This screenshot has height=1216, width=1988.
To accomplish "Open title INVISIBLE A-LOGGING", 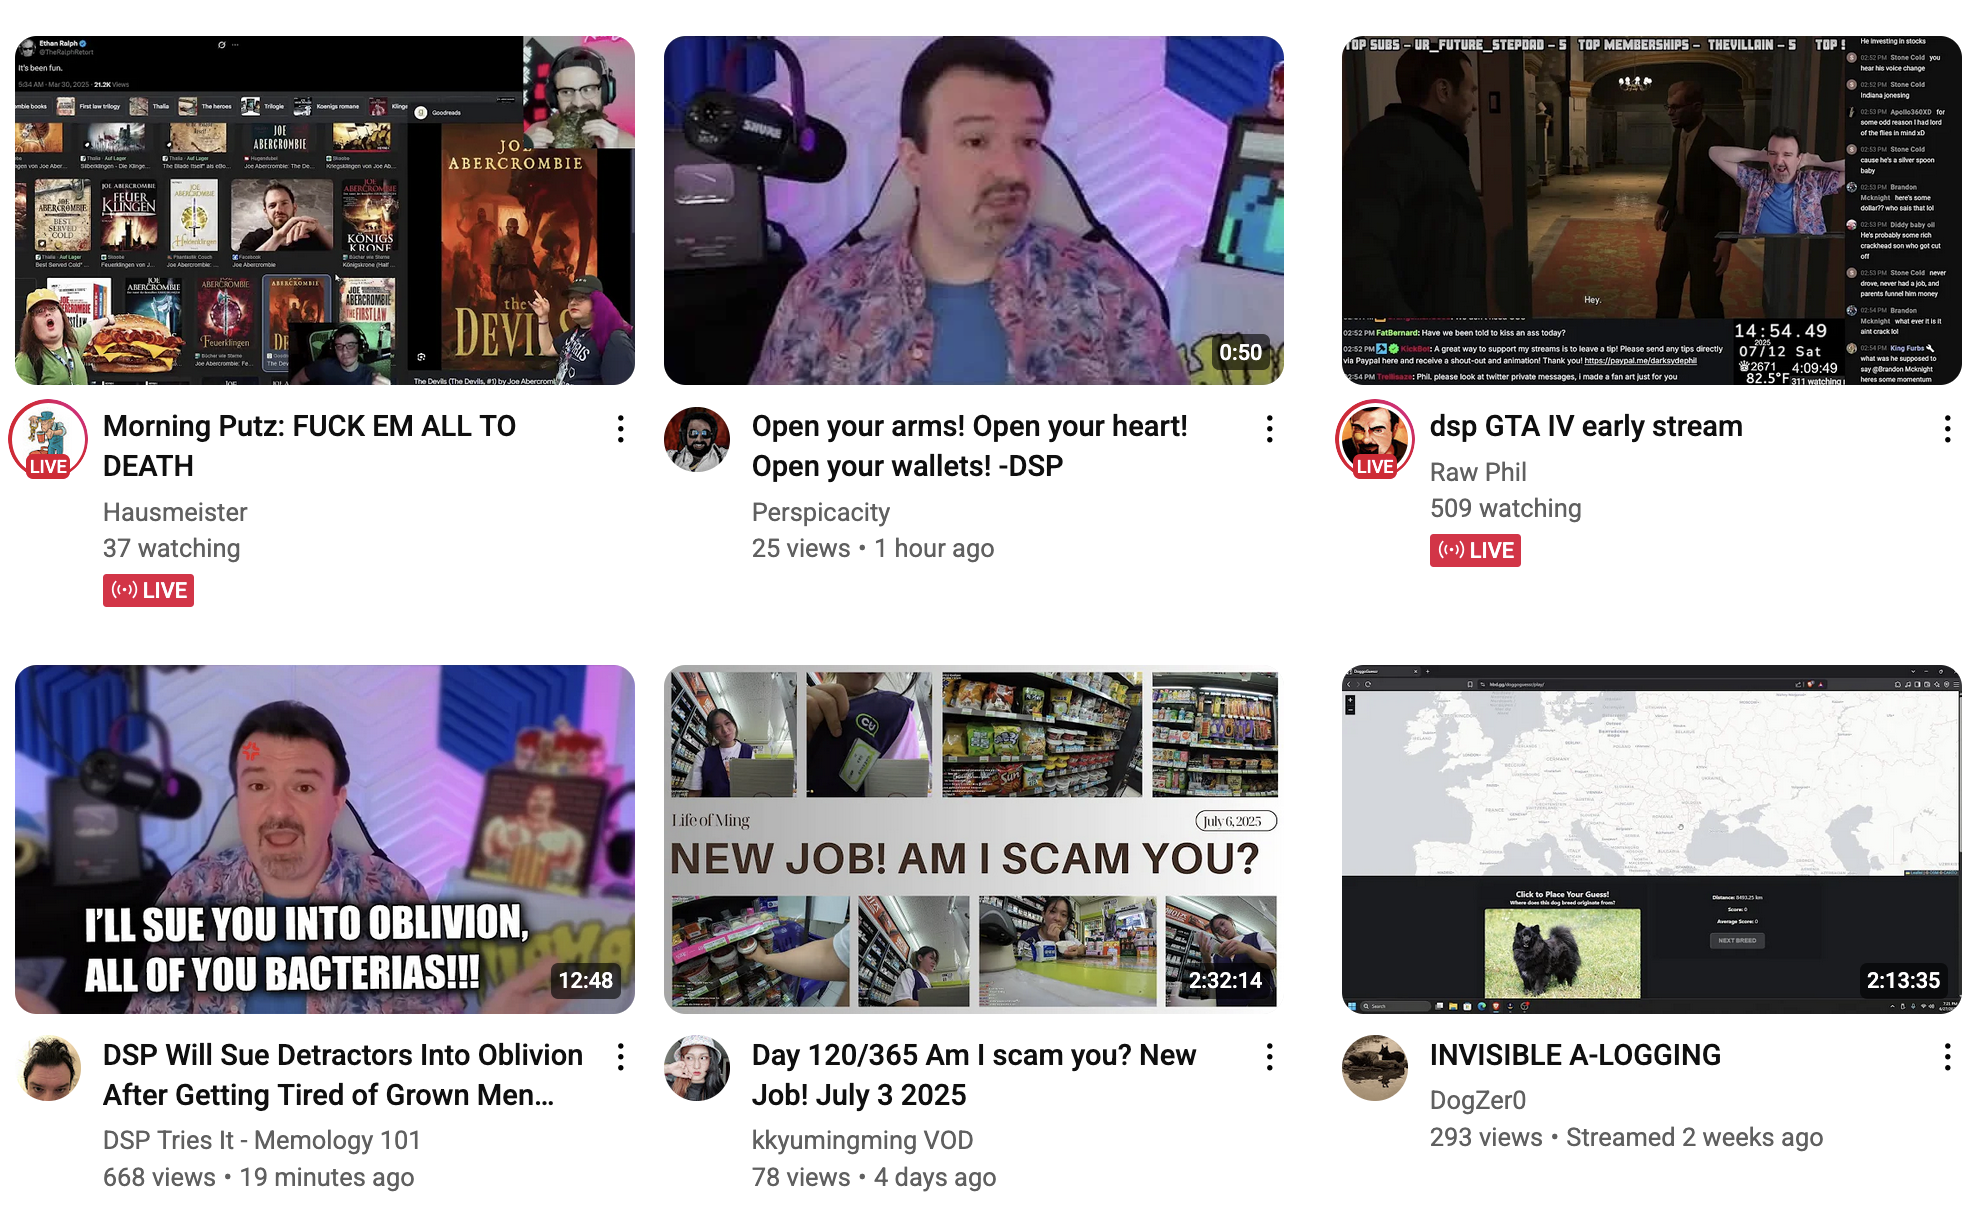I will [1575, 1055].
